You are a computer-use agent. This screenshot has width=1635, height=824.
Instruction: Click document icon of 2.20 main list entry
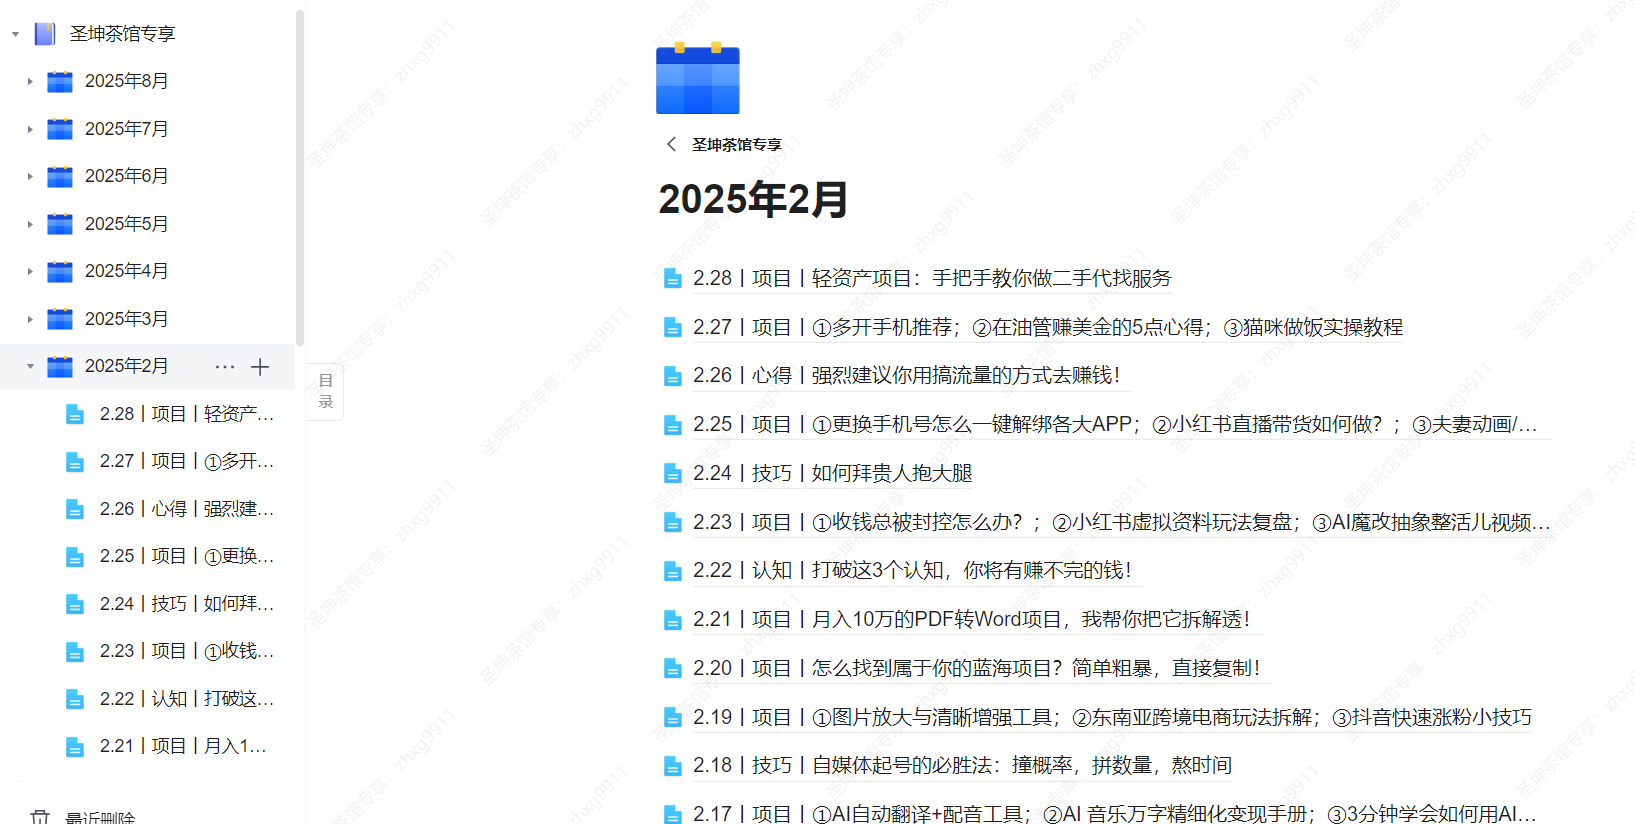673,668
